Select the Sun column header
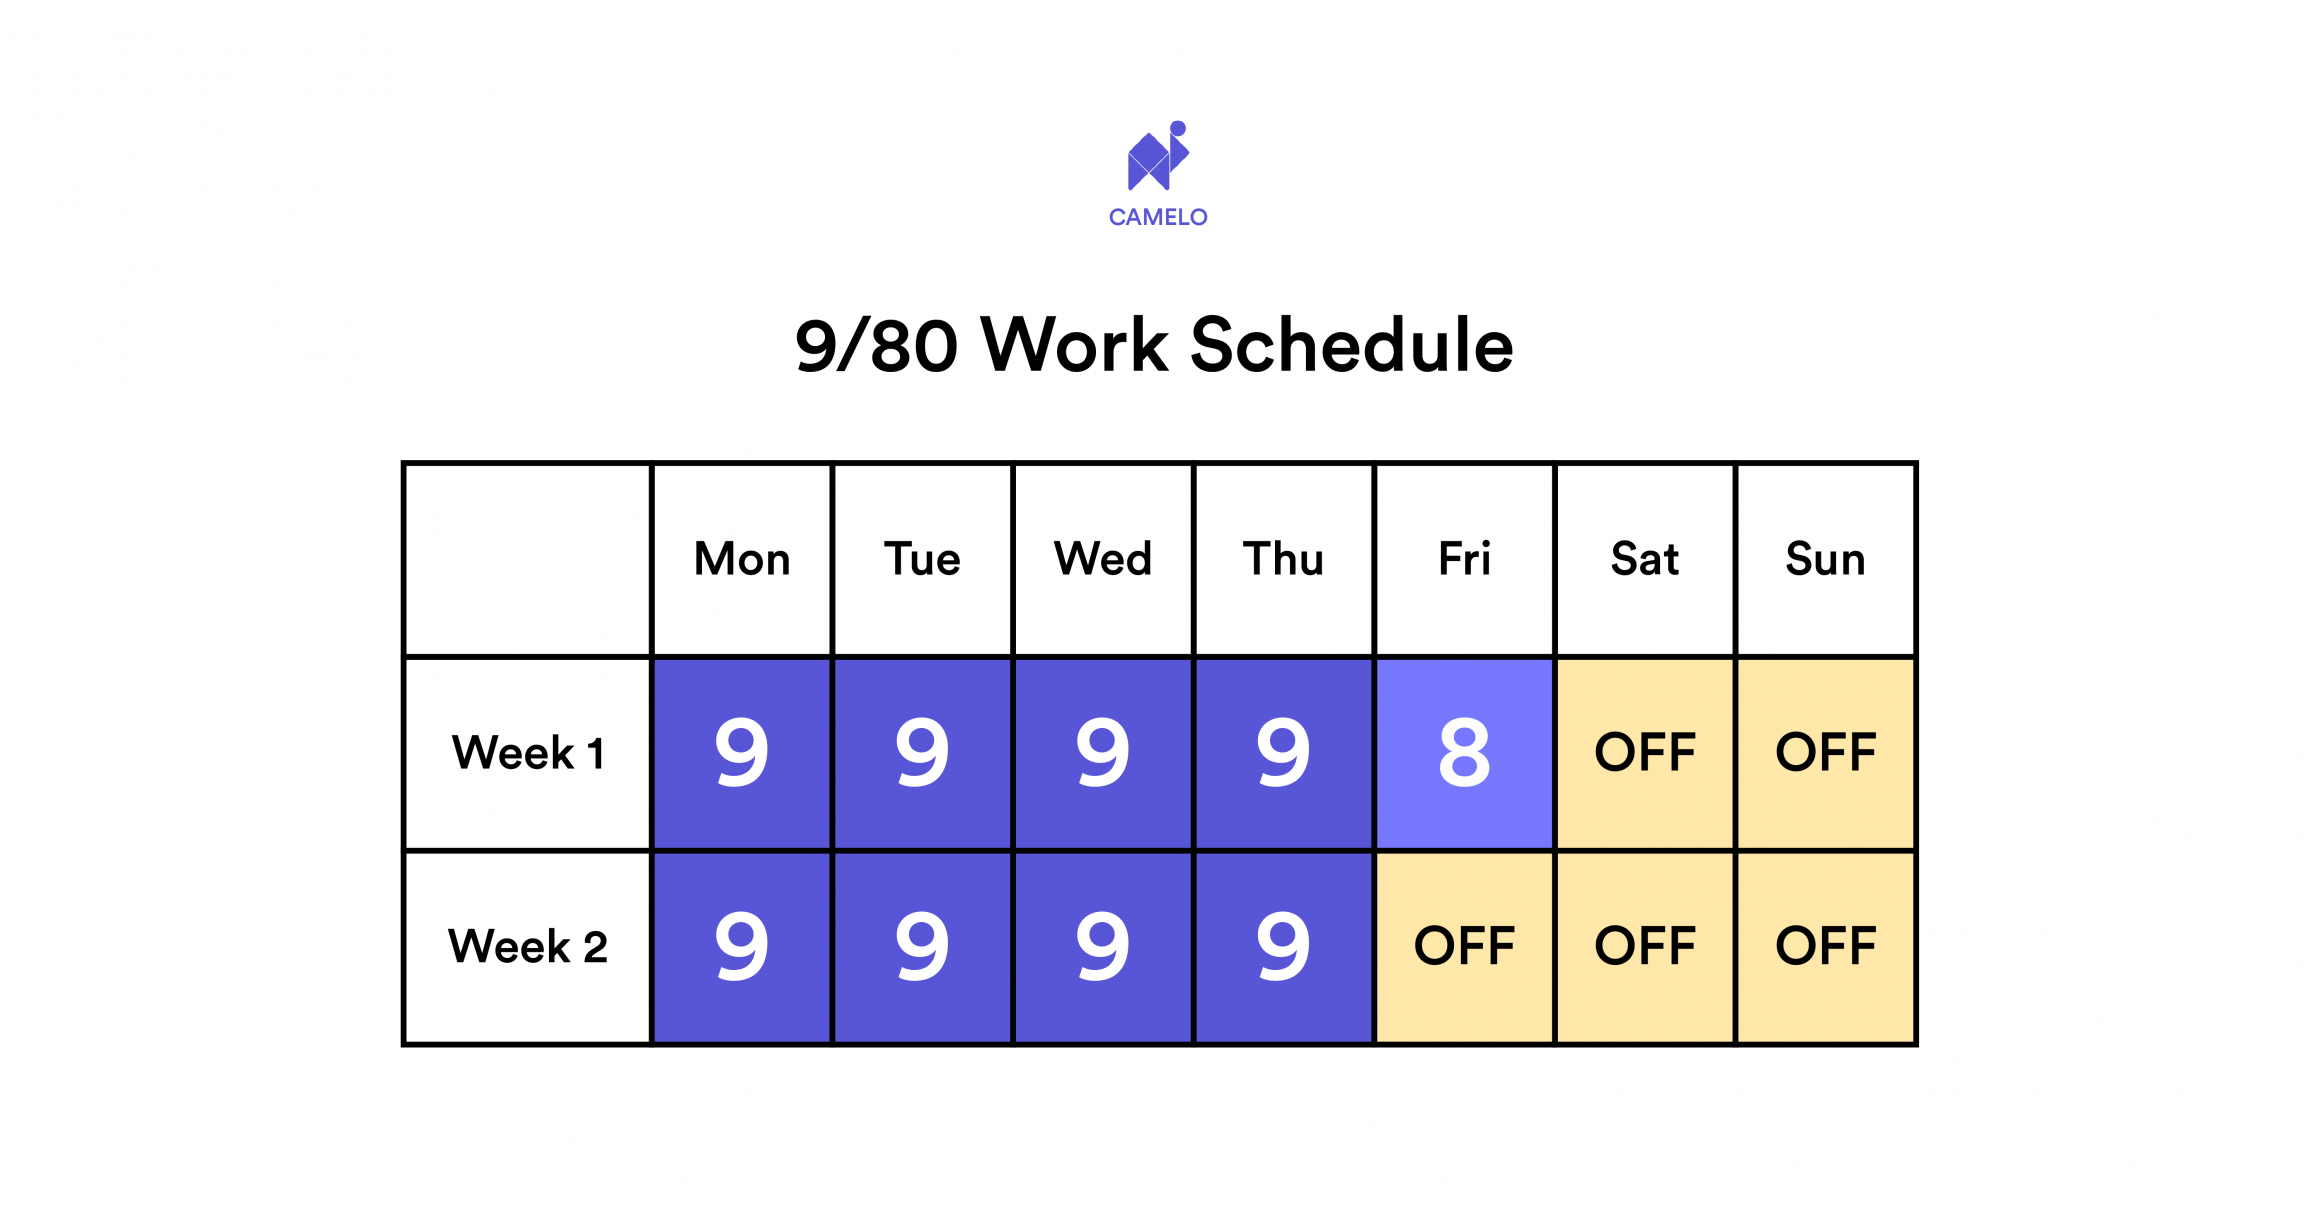The width and height of the screenshot is (2320, 1212). 1826,559
